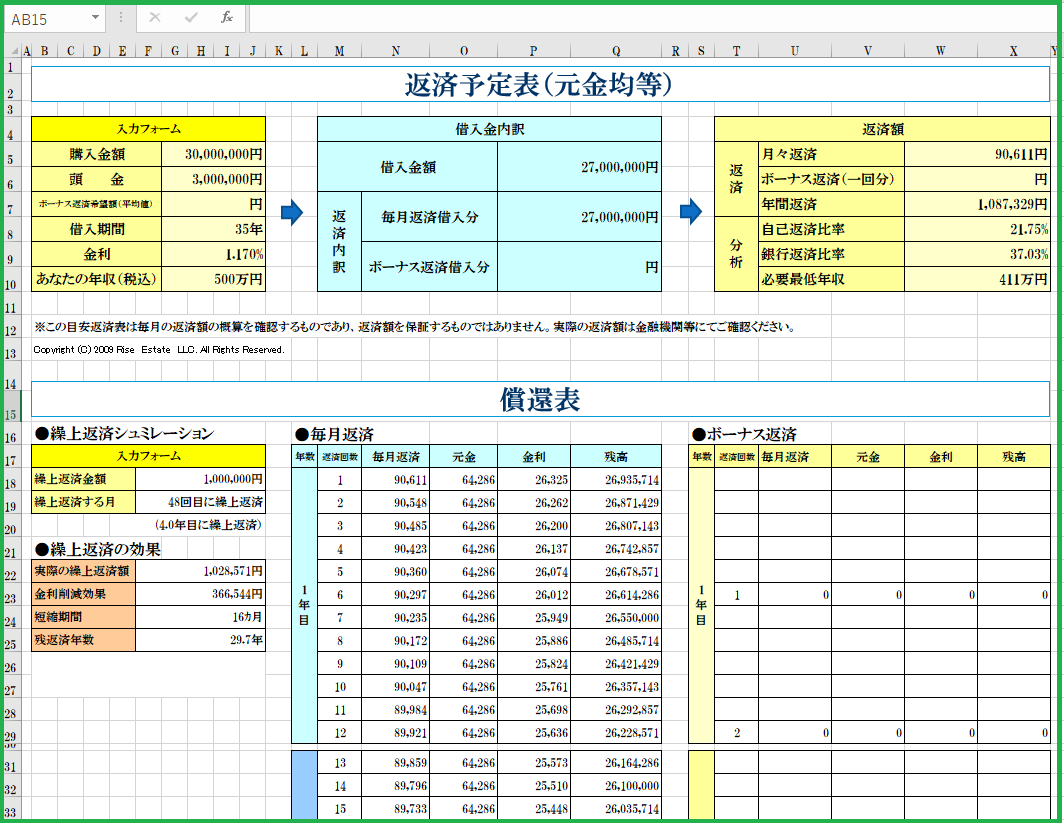This screenshot has width=1064, height=823.
Task: Click the Select All corner triangle
Action: tap(14, 51)
